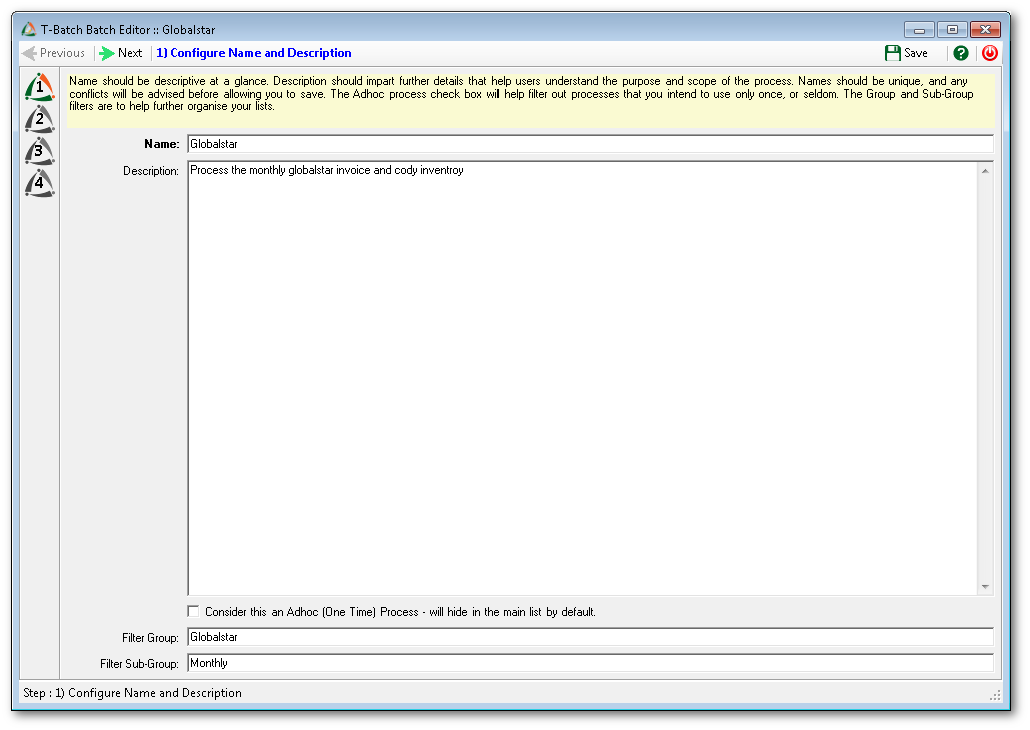Maximize the Batch Editor window
The width and height of the screenshot is (1030, 730).
tap(952, 30)
